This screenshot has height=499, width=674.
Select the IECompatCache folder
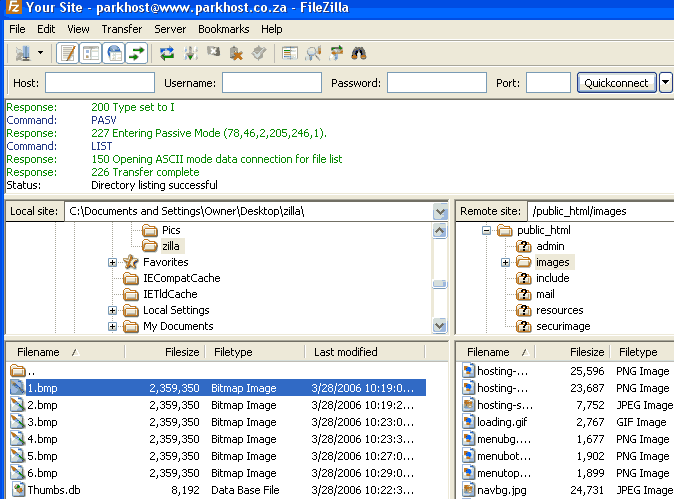click(181, 278)
